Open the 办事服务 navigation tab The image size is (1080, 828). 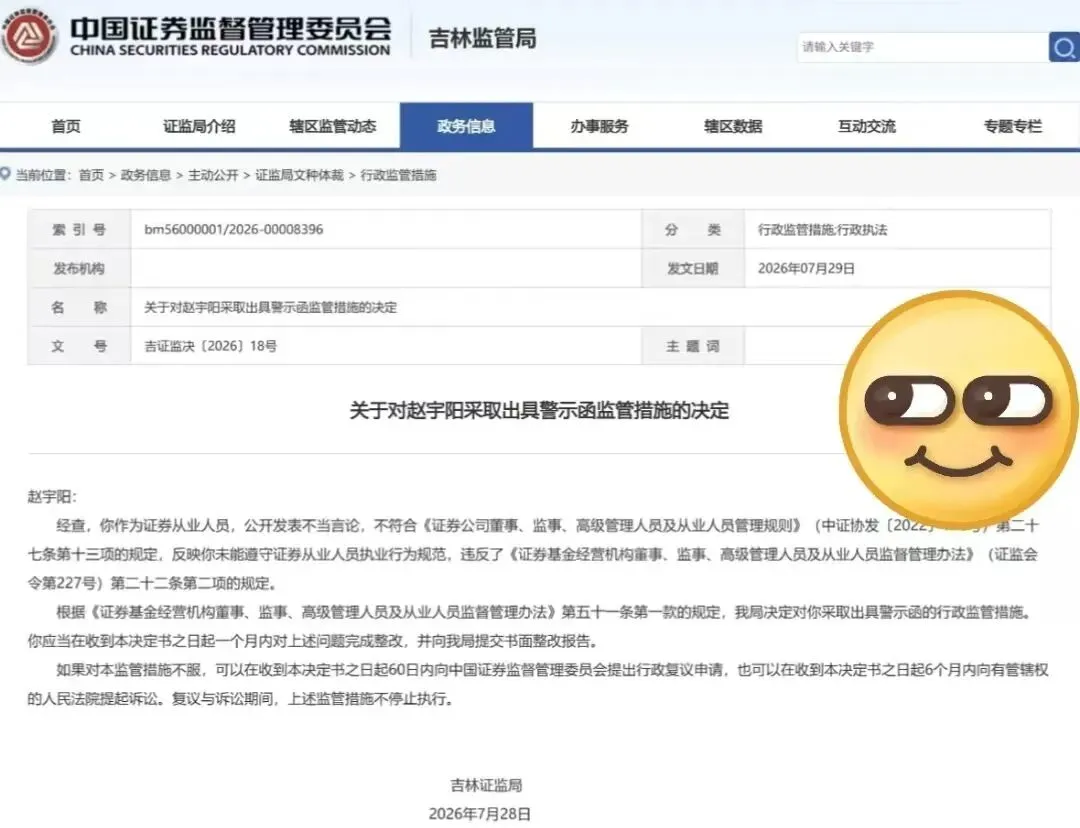[x=599, y=126]
